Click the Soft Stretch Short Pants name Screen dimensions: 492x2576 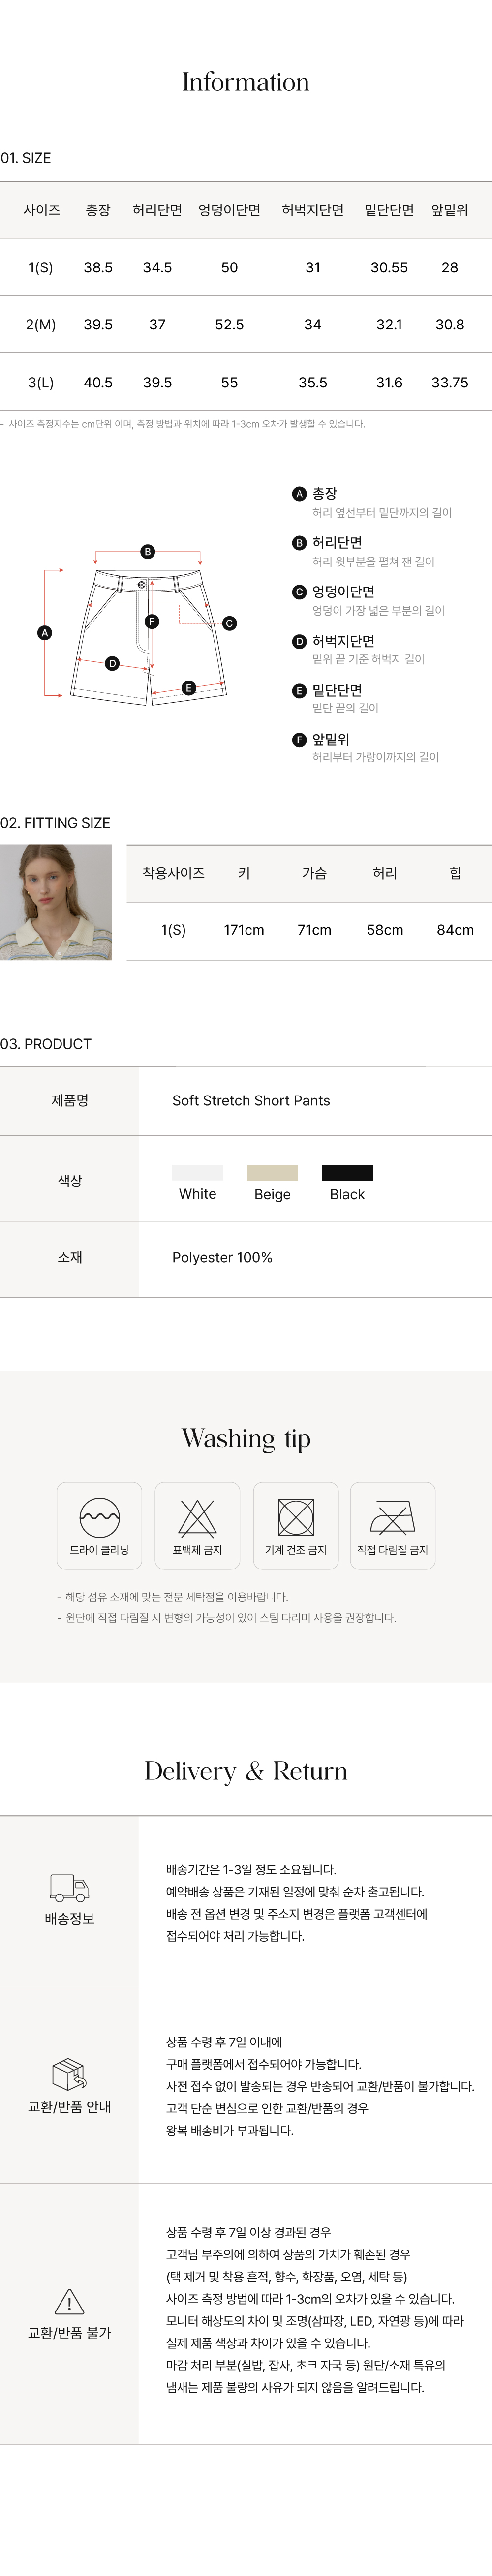tap(251, 1100)
